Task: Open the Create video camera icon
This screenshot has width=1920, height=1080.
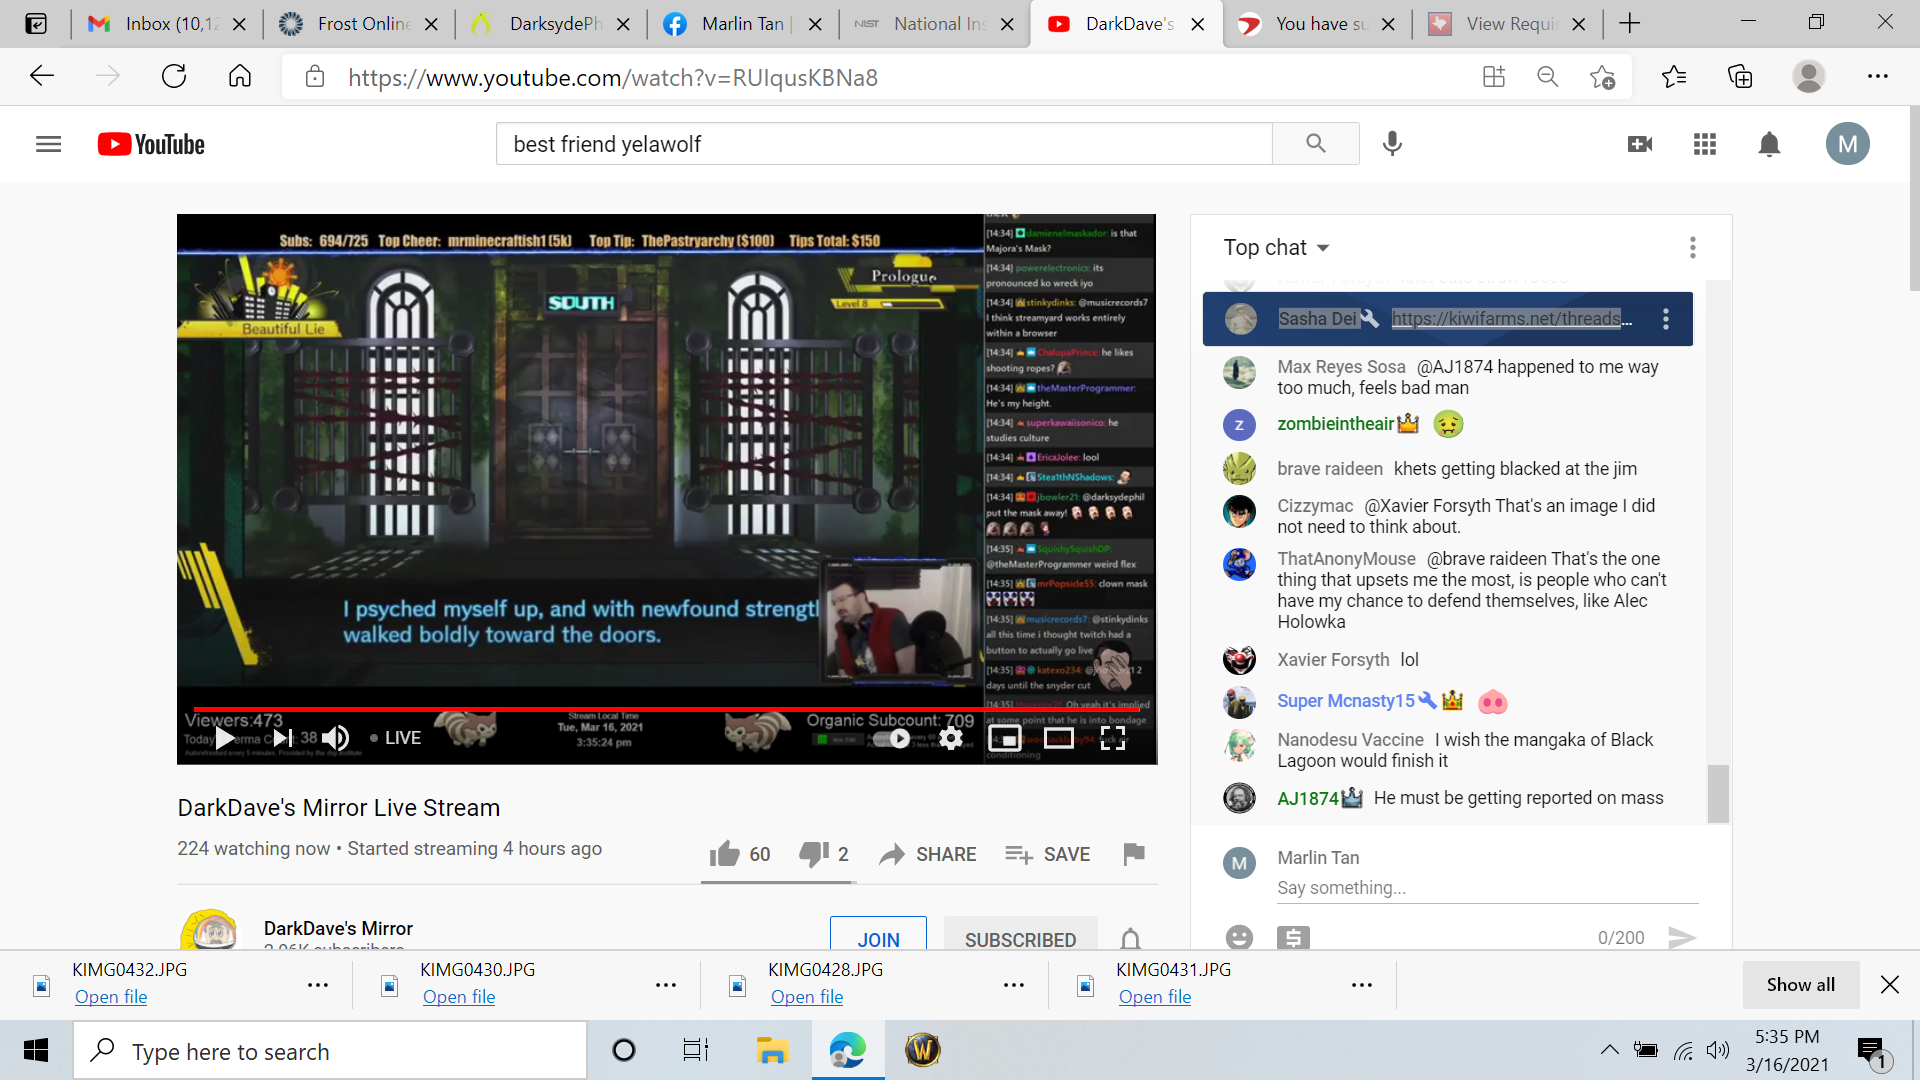Action: (1640, 144)
